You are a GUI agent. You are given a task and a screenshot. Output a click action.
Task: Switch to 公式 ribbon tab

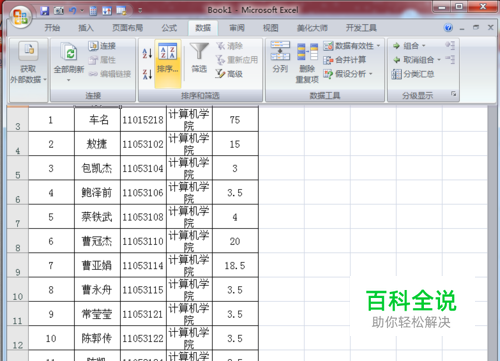[169, 28]
